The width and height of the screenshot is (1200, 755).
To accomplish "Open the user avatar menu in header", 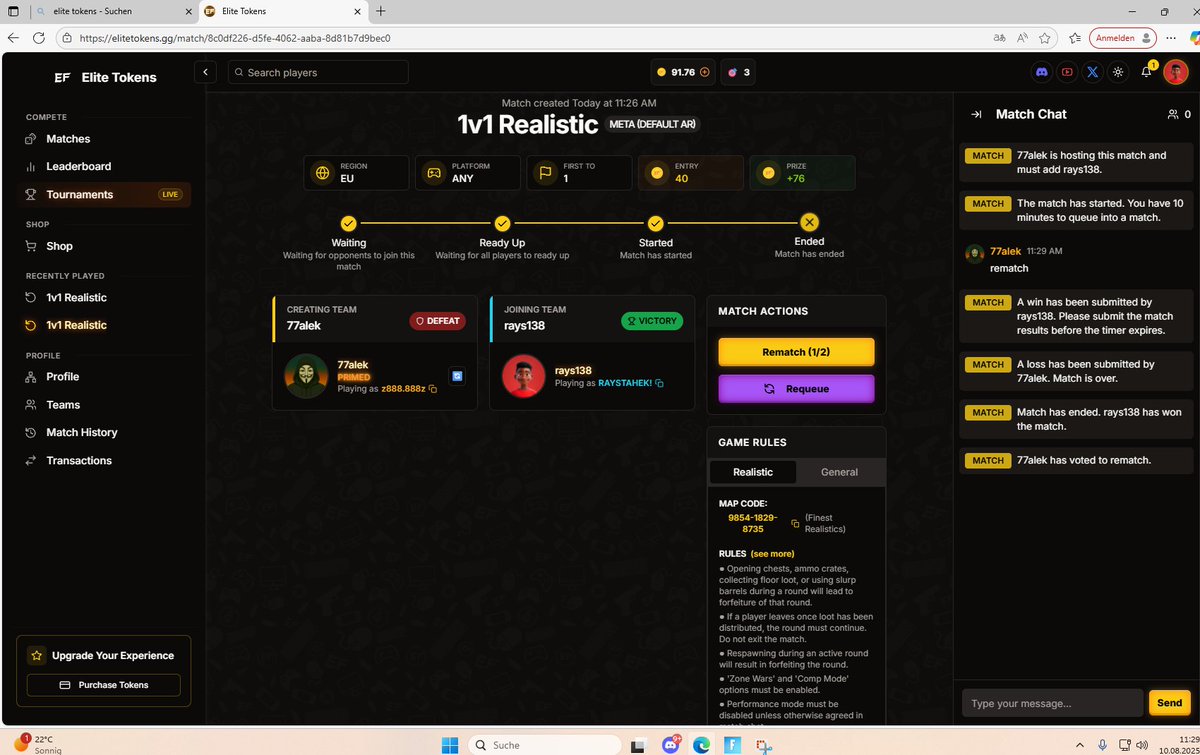I will pyautogui.click(x=1176, y=72).
